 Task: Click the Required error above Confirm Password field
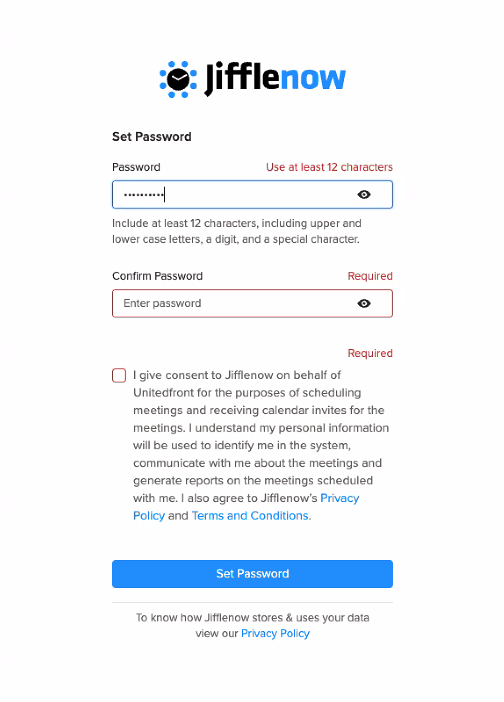[370, 276]
